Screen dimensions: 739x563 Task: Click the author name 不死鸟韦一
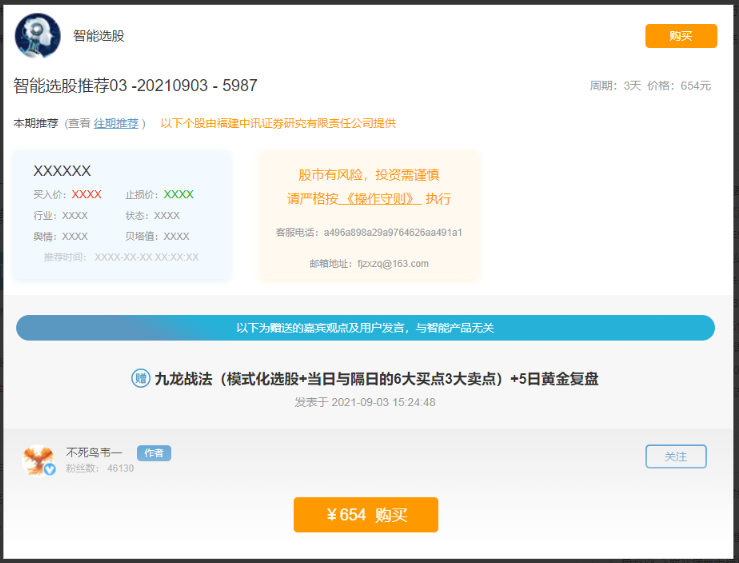click(x=94, y=452)
